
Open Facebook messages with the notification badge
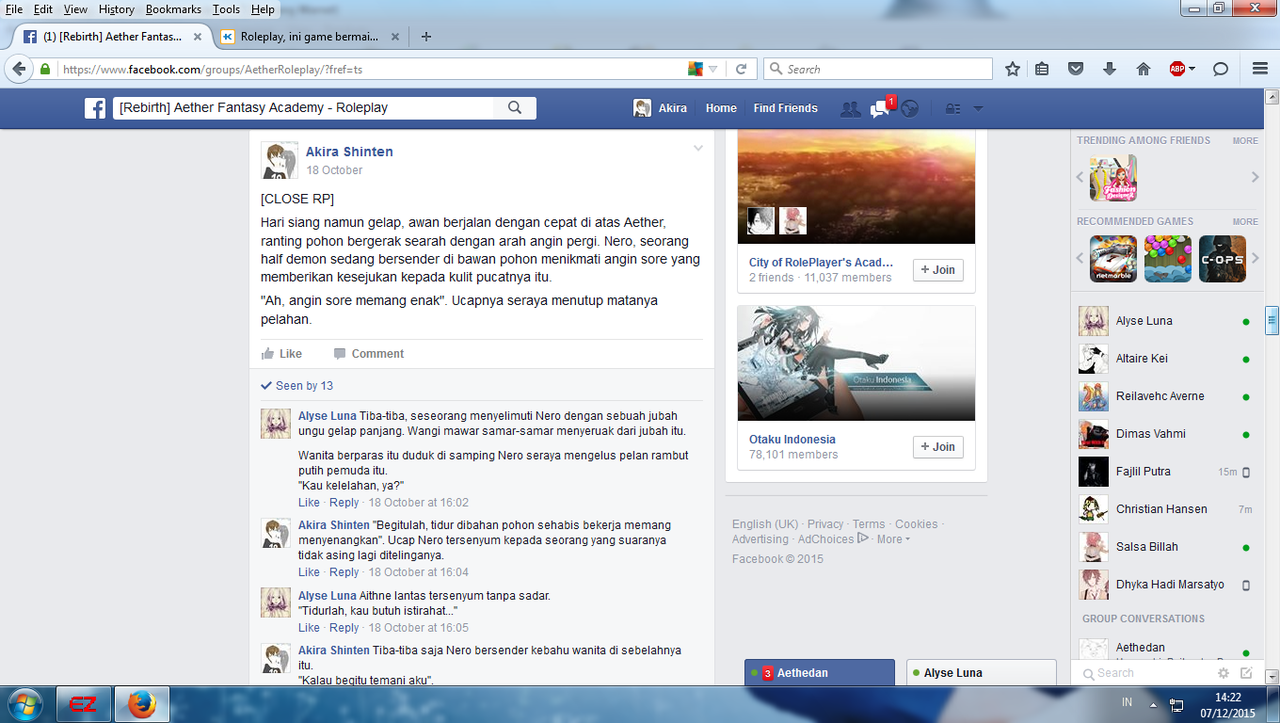click(879, 108)
